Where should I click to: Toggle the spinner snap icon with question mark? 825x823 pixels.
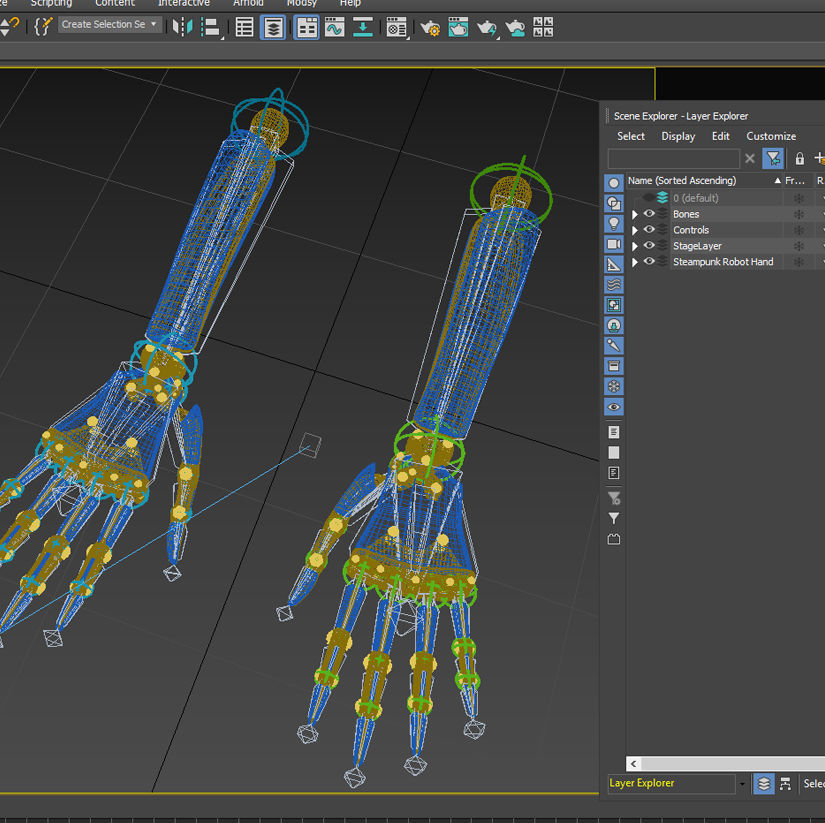[9, 26]
